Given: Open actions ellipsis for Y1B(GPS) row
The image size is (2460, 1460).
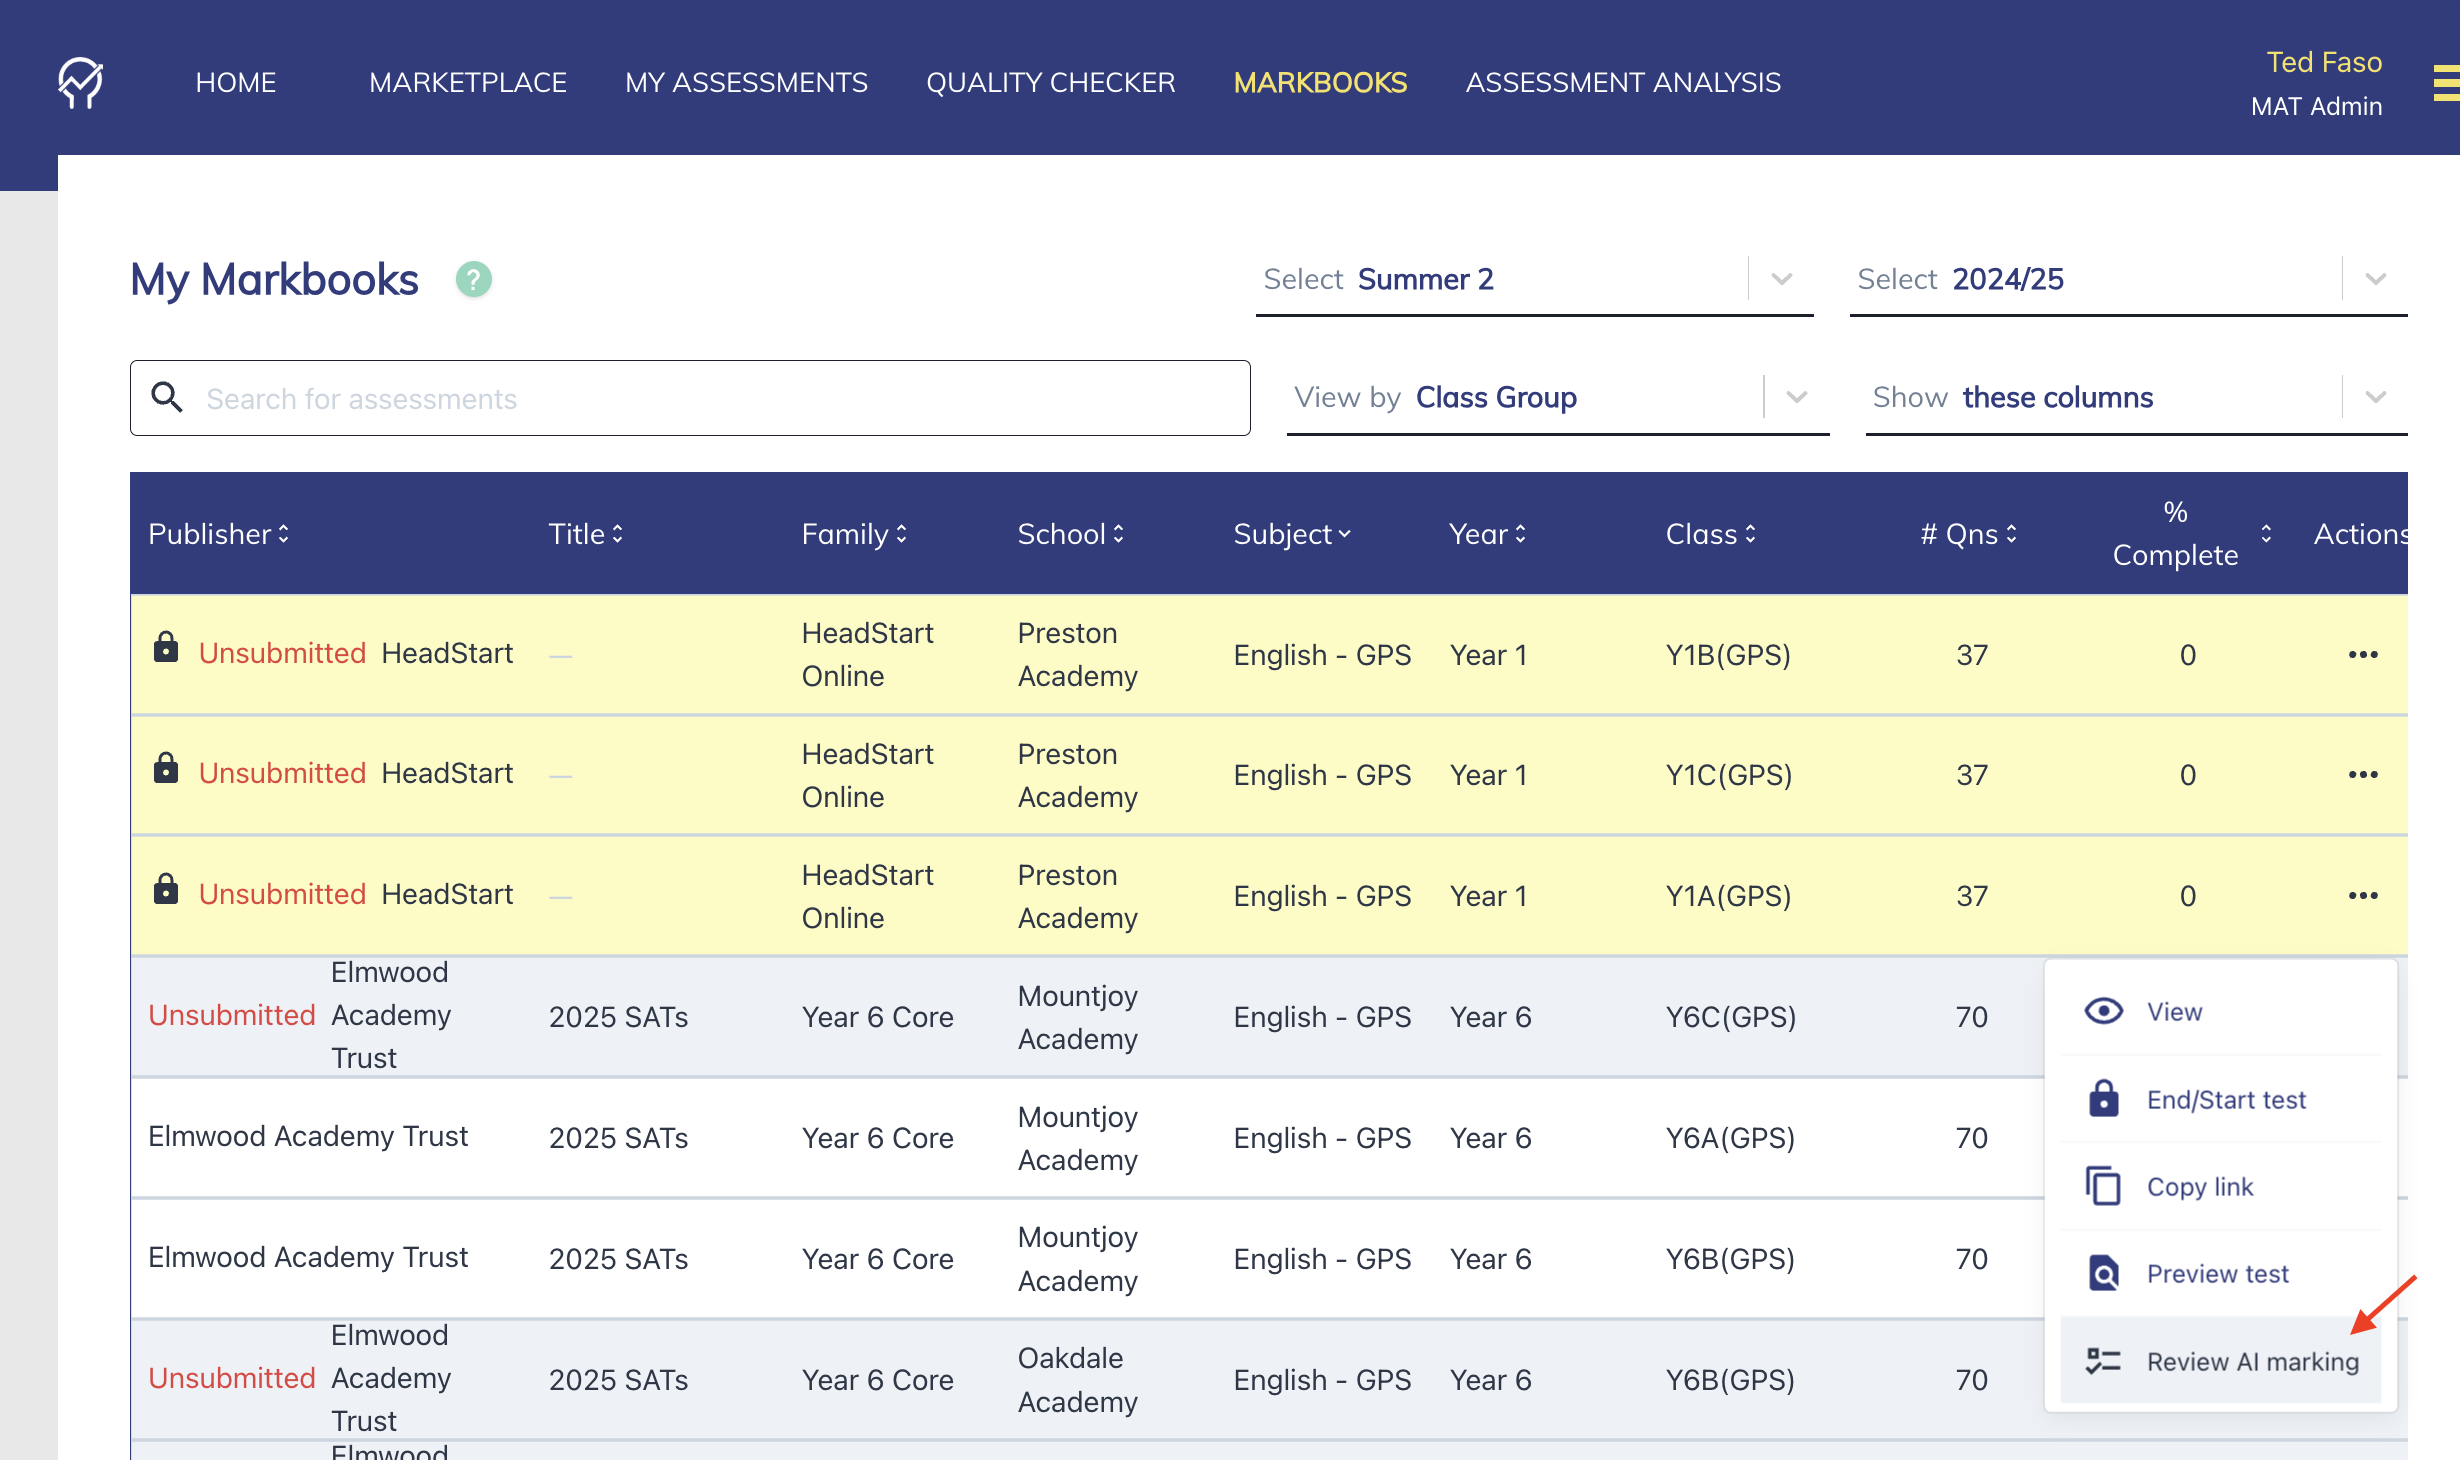Looking at the screenshot, I should point(2363,655).
